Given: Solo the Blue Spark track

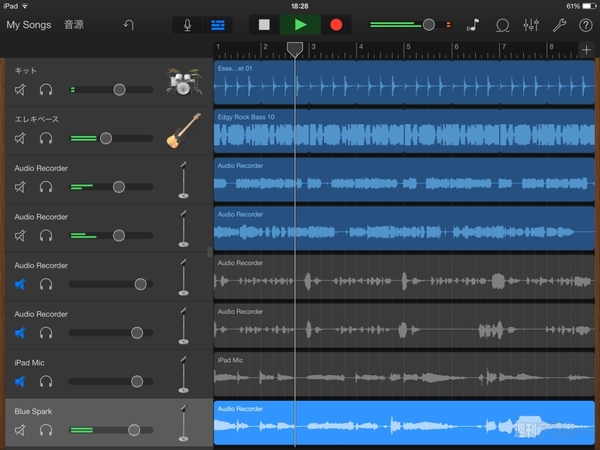Looking at the screenshot, I should [x=45, y=430].
